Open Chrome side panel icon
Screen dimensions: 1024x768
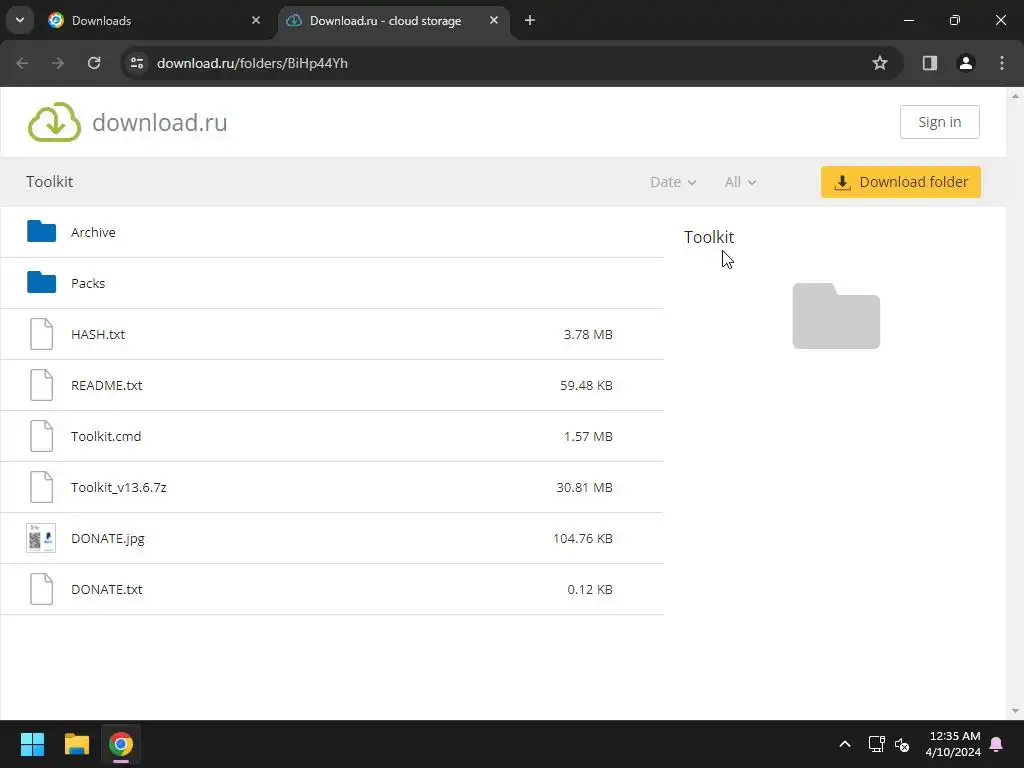click(929, 63)
